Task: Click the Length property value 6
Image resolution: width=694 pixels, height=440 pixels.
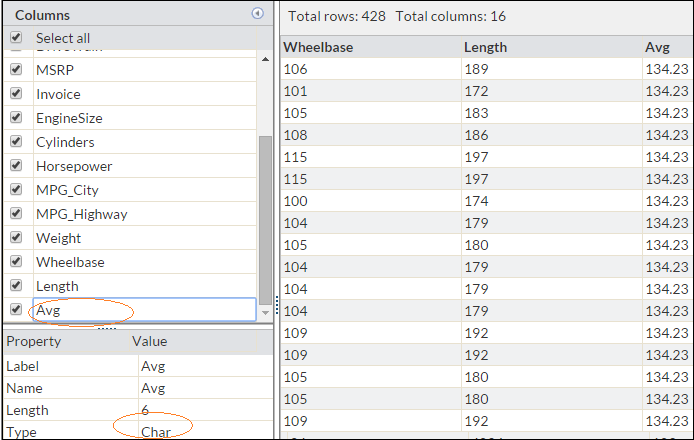Action: click(x=146, y=410)
